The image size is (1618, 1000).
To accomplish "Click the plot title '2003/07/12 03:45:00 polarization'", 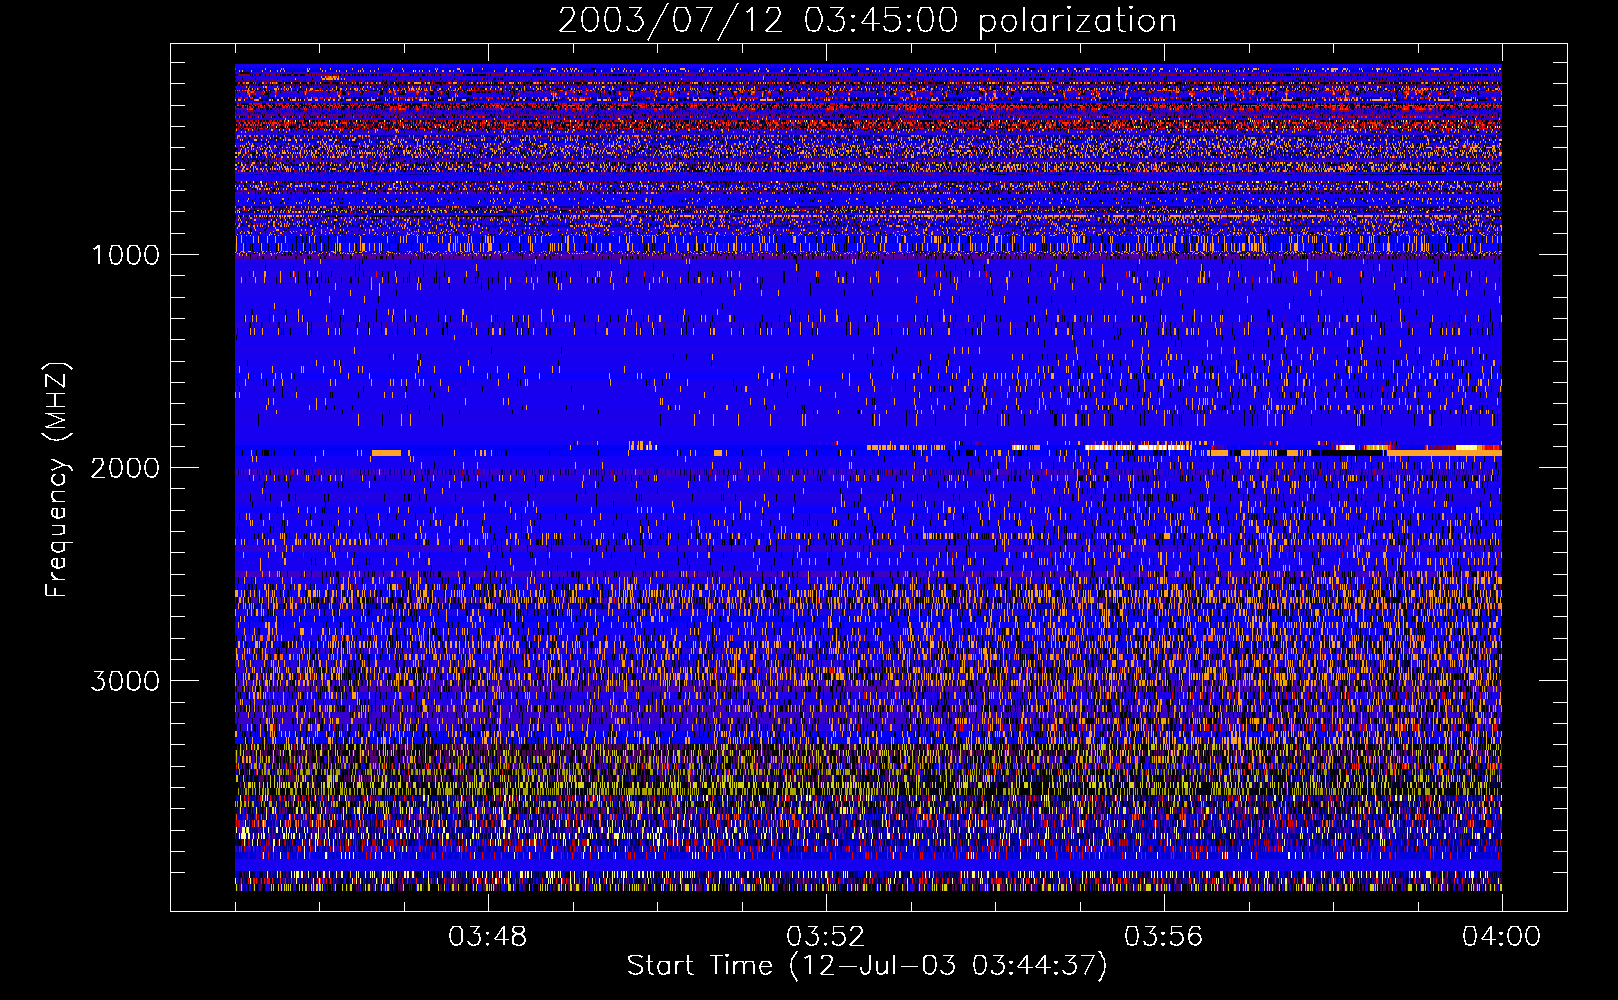I will pyautogui.click(x=867, y=20).
